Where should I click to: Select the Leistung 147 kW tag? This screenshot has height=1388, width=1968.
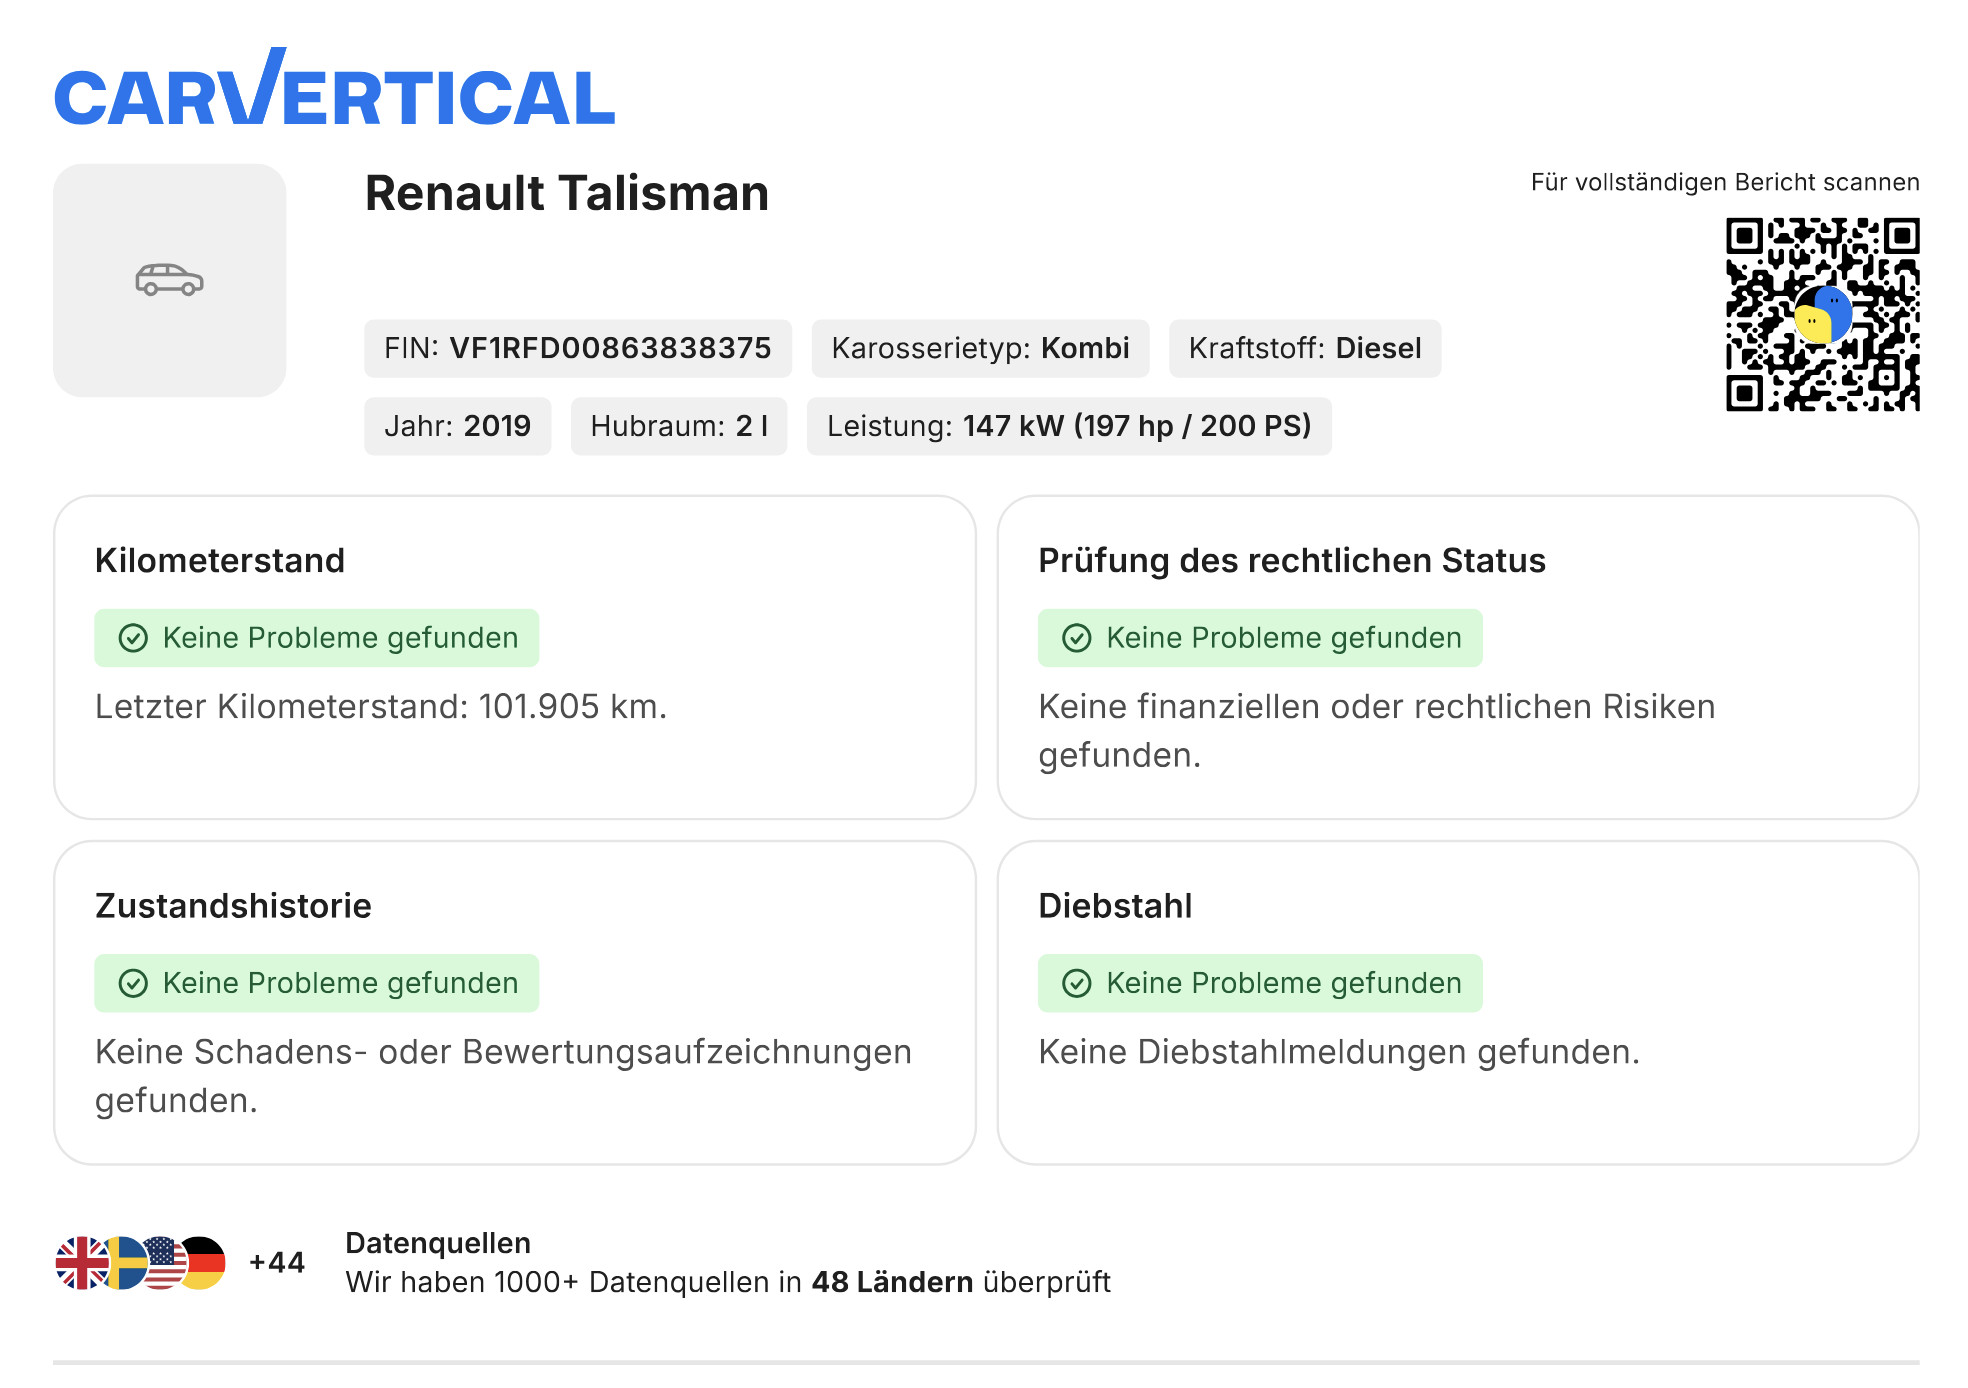click(1069, 426)
